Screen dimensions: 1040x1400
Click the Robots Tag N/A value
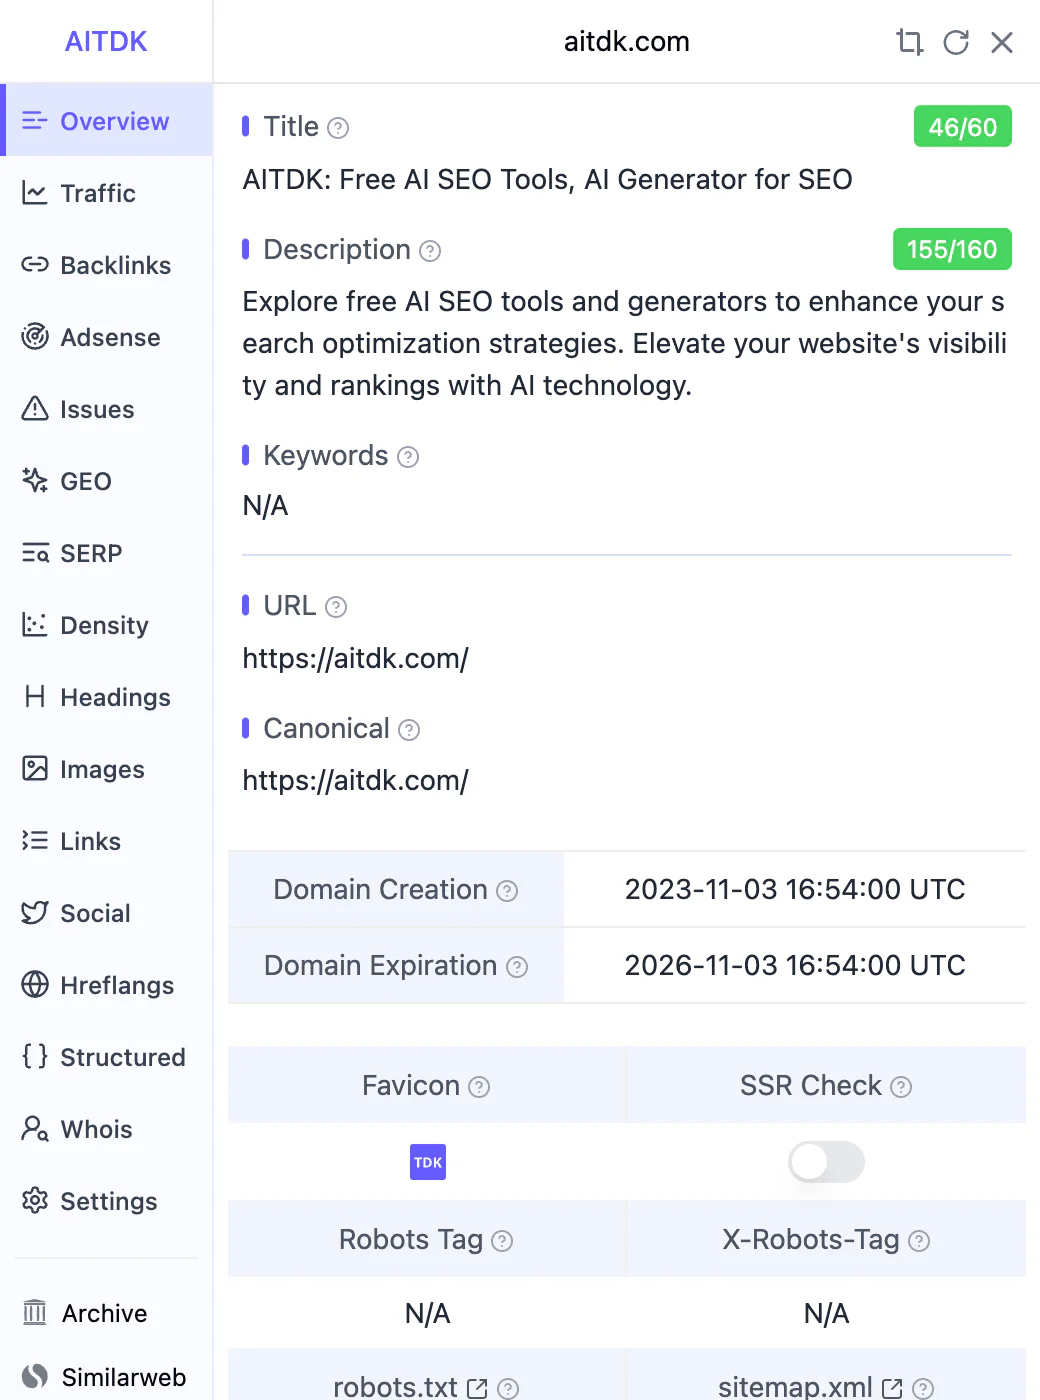coord(428,1313)
